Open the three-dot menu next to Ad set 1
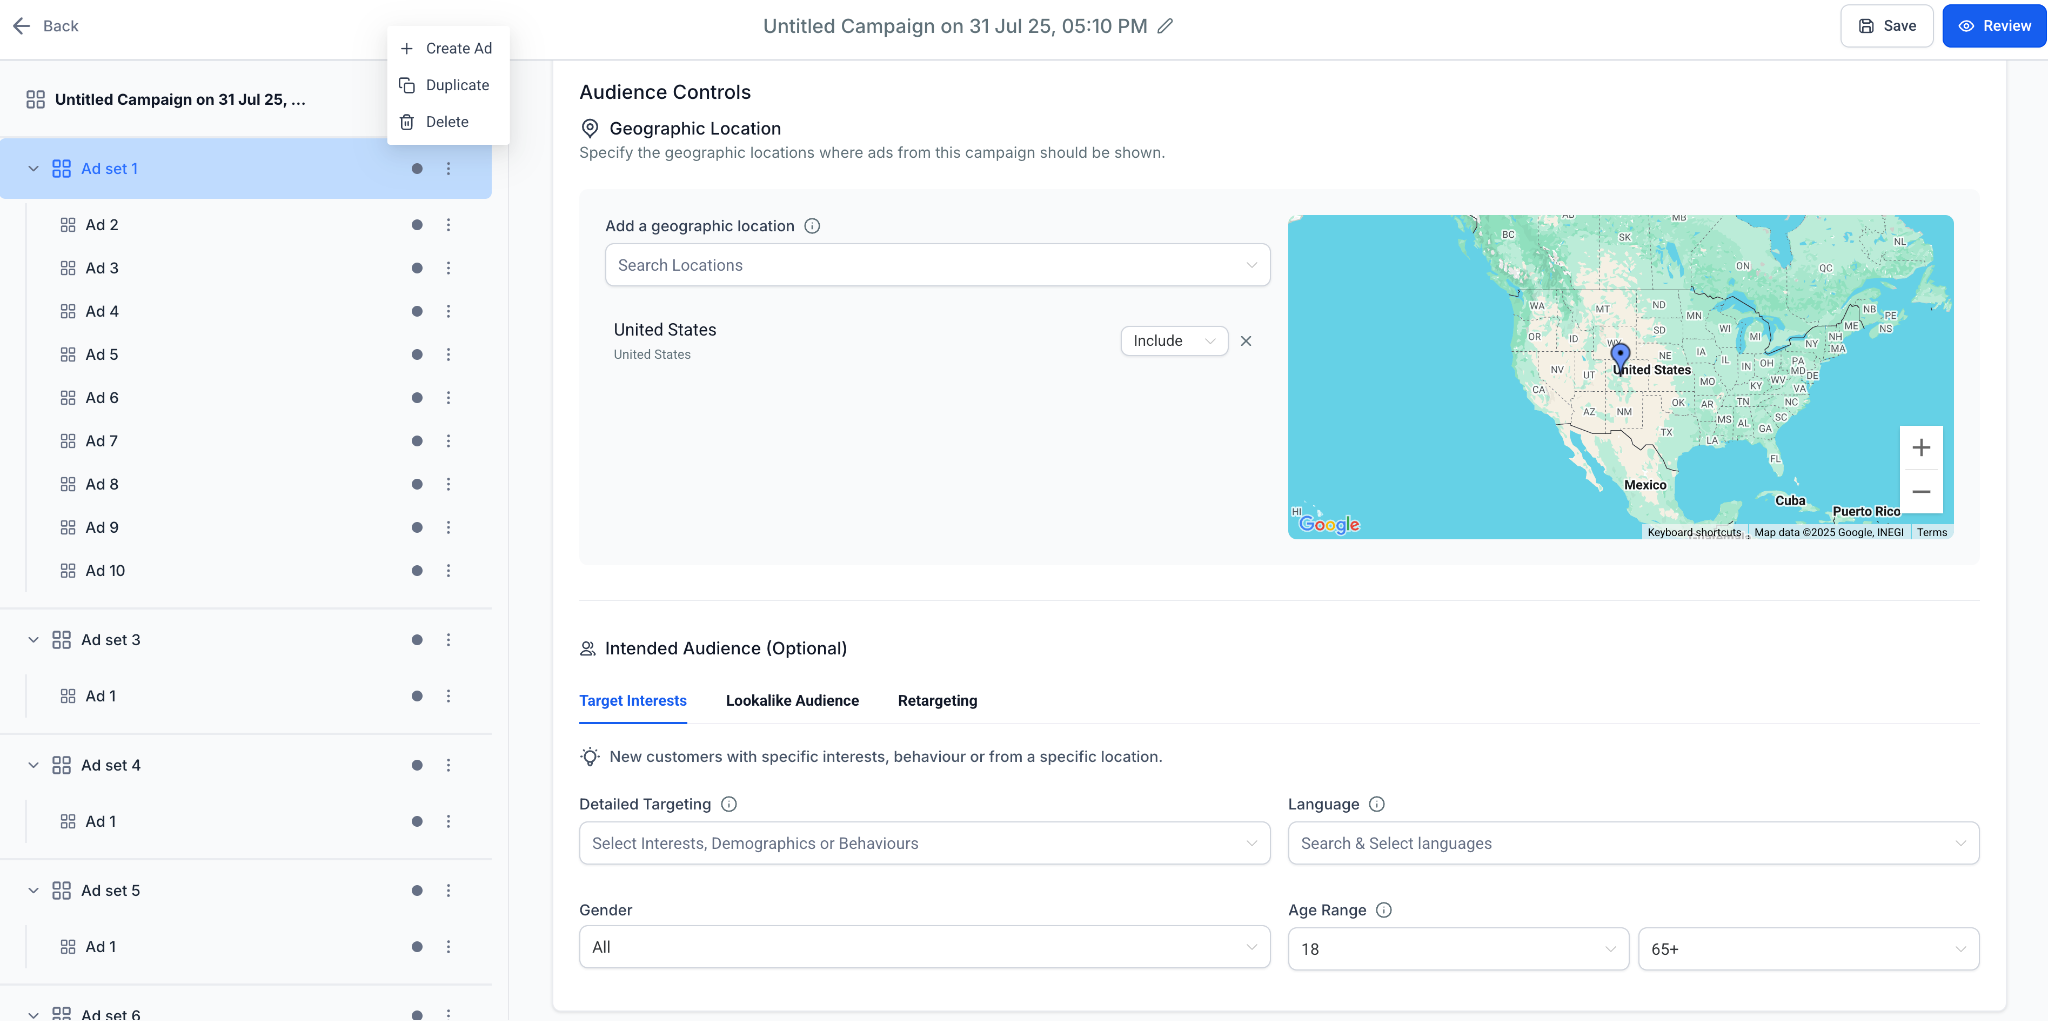Screen dimensions: 2048x1021 click(x=448, y=168)
